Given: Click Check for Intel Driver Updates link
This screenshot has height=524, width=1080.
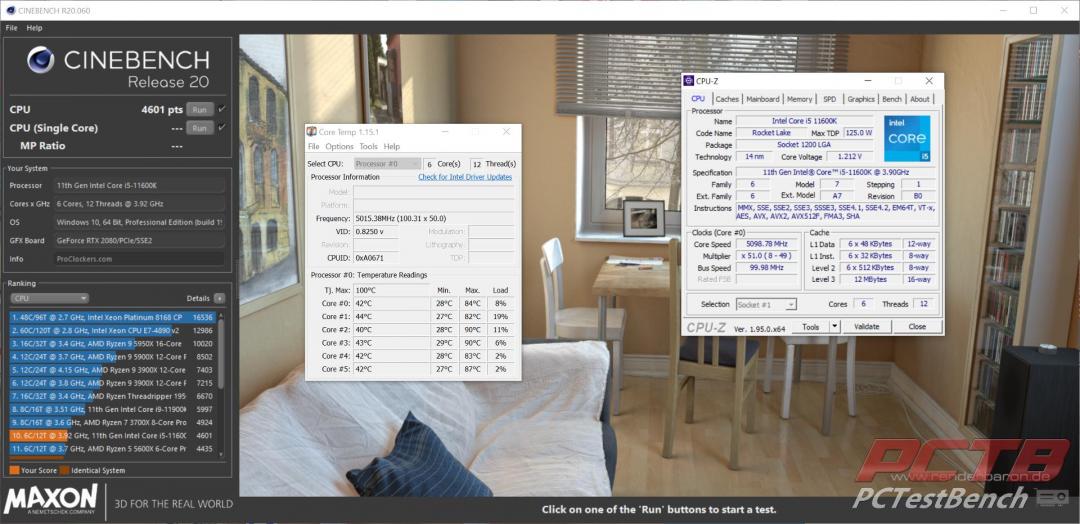Looking at the screenshot, I should 465,177.
